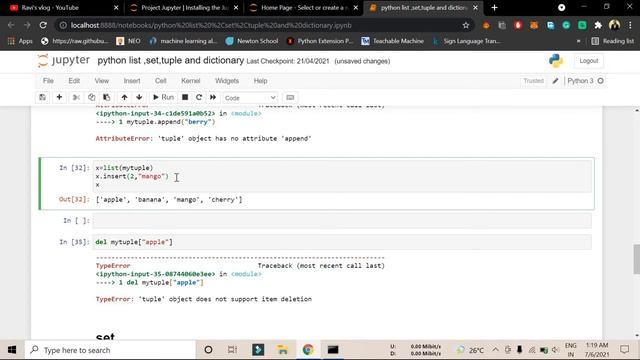Screen dimensions: 640x360
Task: Copy selected cells icon
Action: (91, 98)
